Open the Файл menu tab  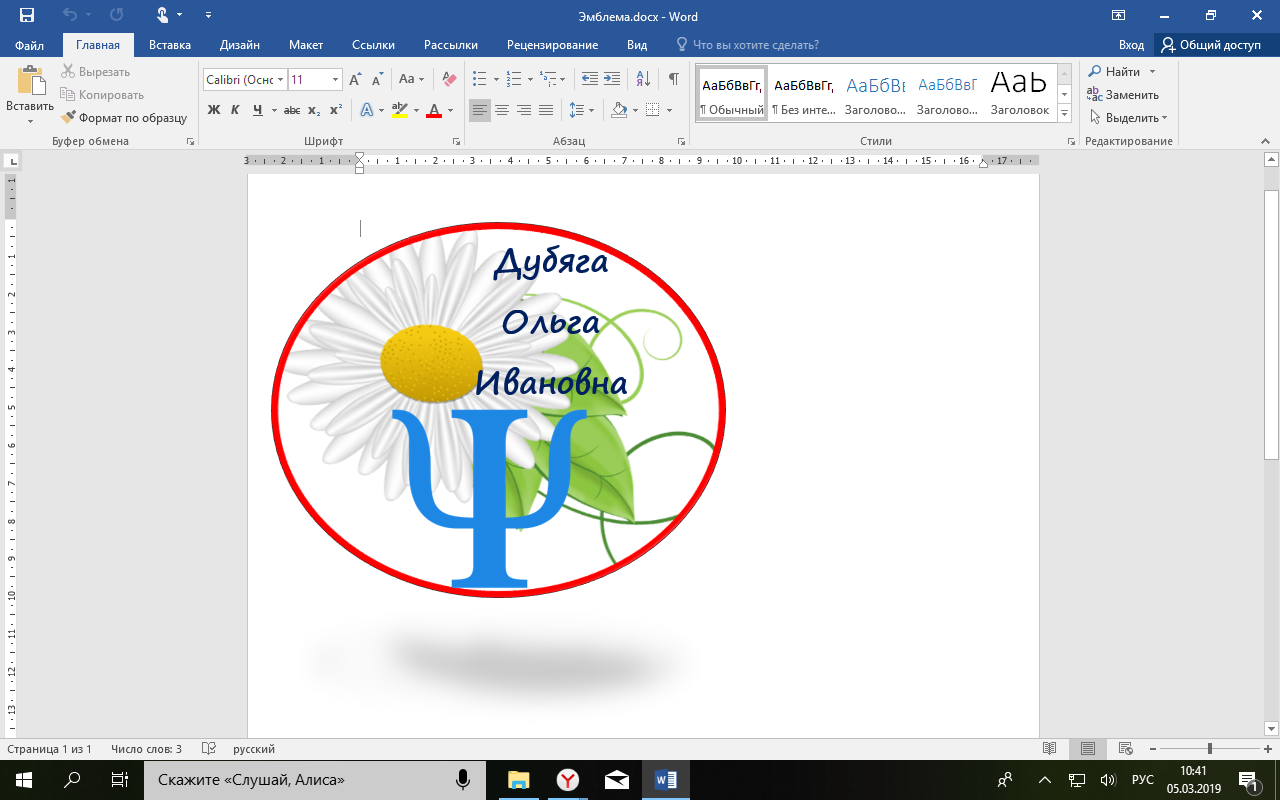click(30, 45)
